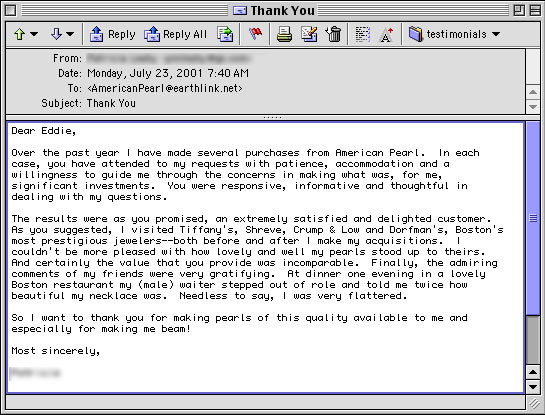The image size is (545, 415).
Task: Click the Reply All button
Action: [176, 34]
